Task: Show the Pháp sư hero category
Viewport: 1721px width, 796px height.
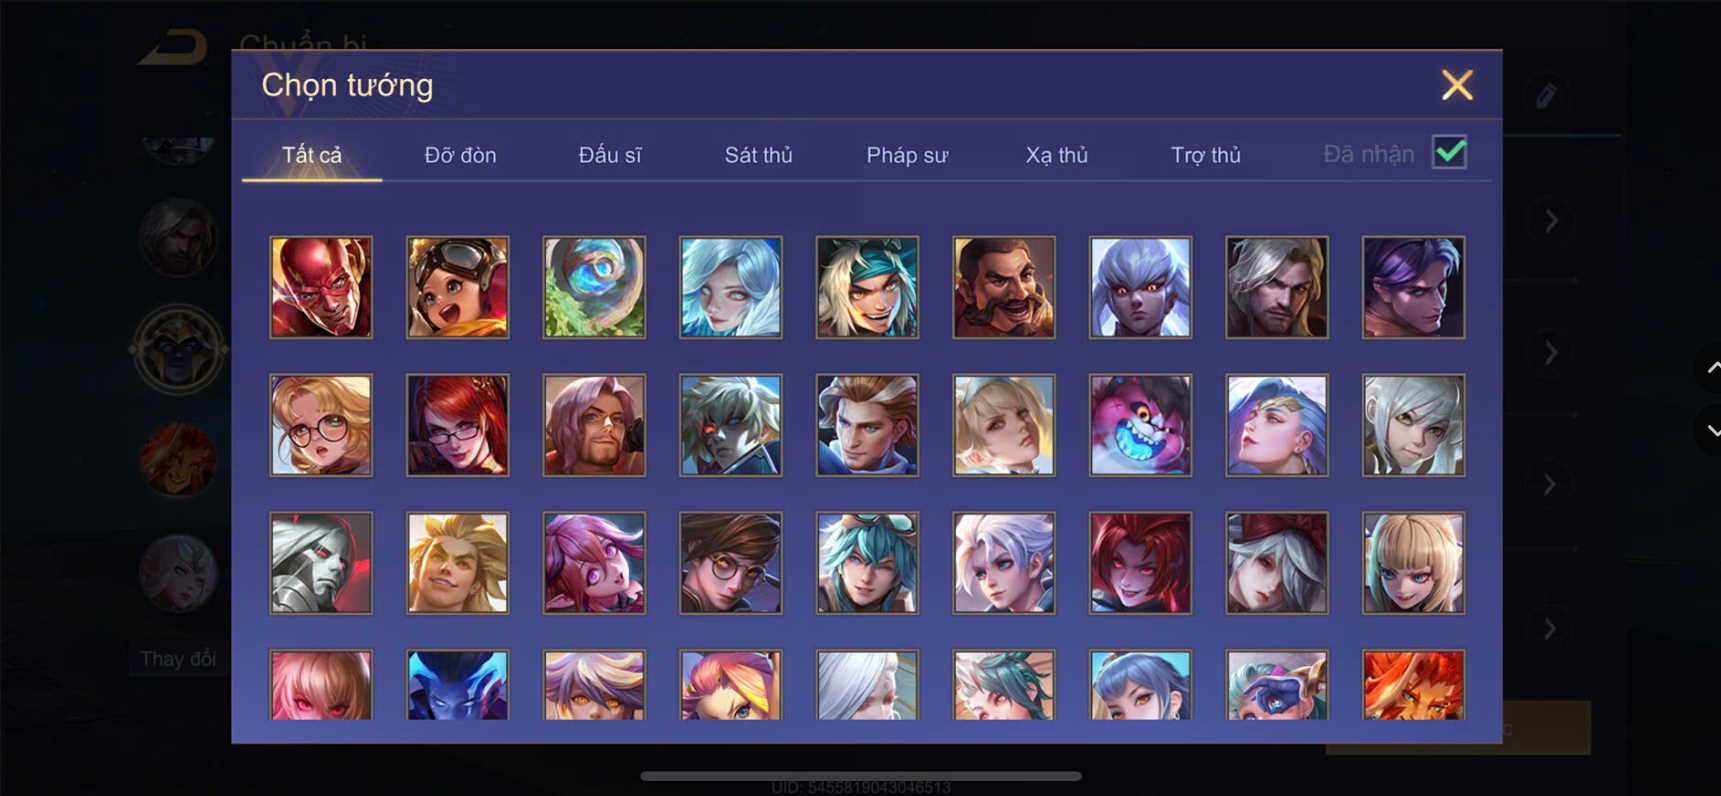Action: pos(907,155)
